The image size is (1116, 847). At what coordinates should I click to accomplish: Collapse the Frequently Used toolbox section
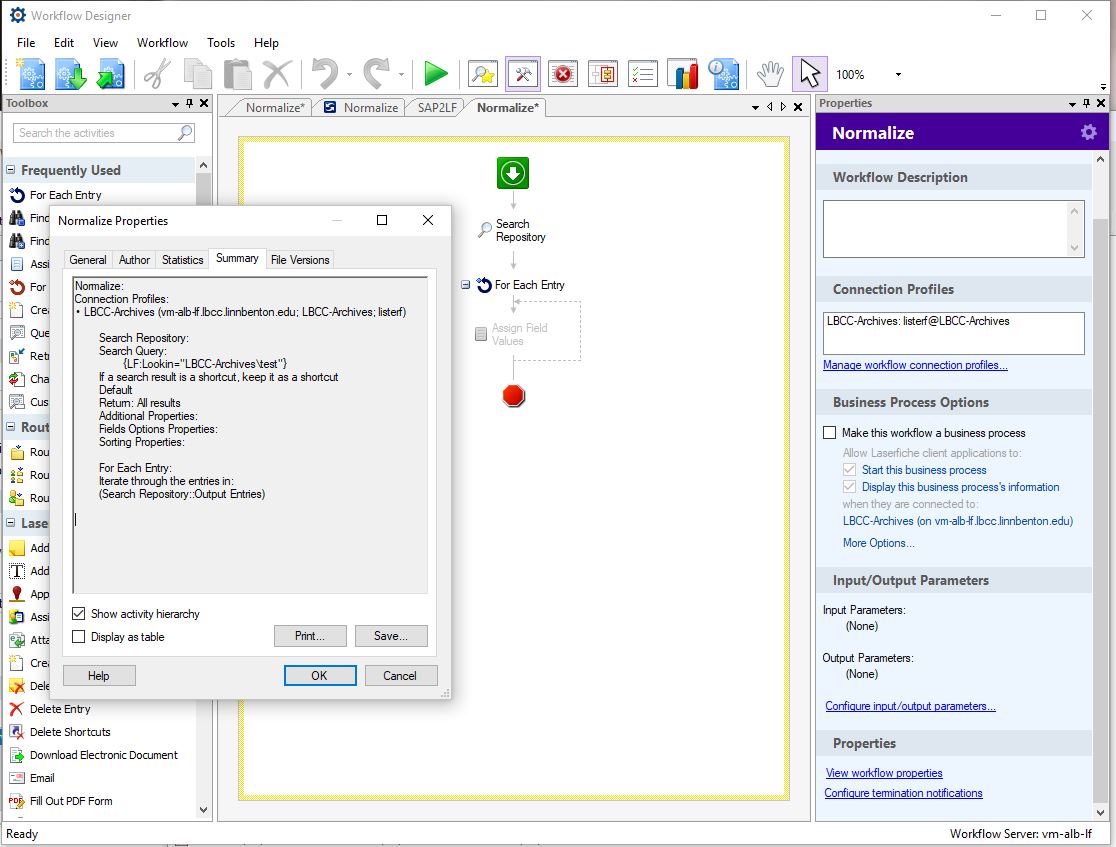coord(11,171)
